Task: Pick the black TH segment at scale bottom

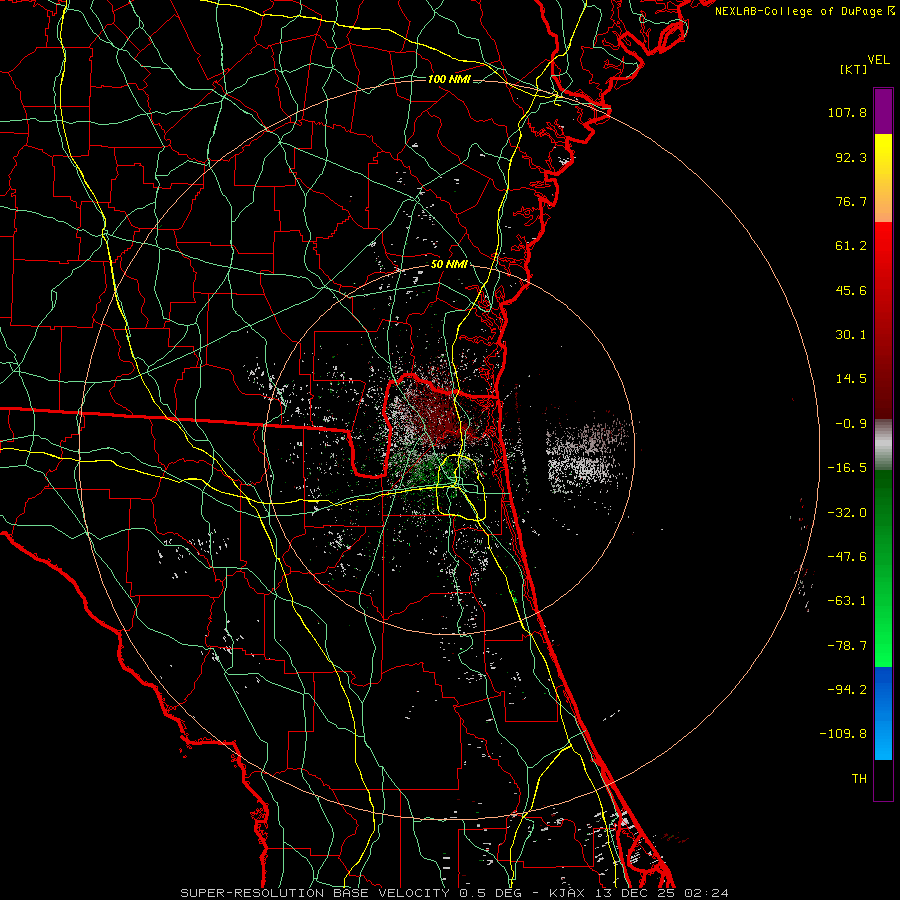Action: tap(883, 779)
